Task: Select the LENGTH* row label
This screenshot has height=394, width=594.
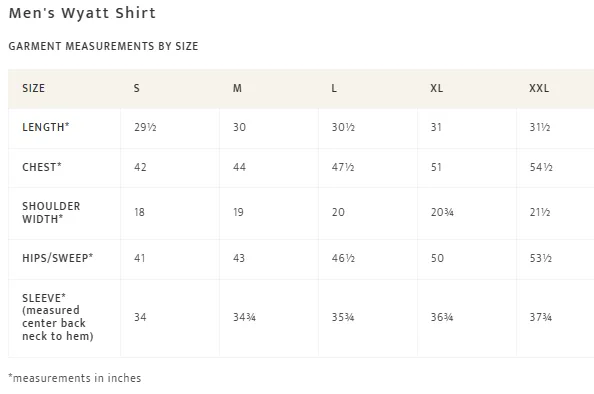Action: coord(46,127)
